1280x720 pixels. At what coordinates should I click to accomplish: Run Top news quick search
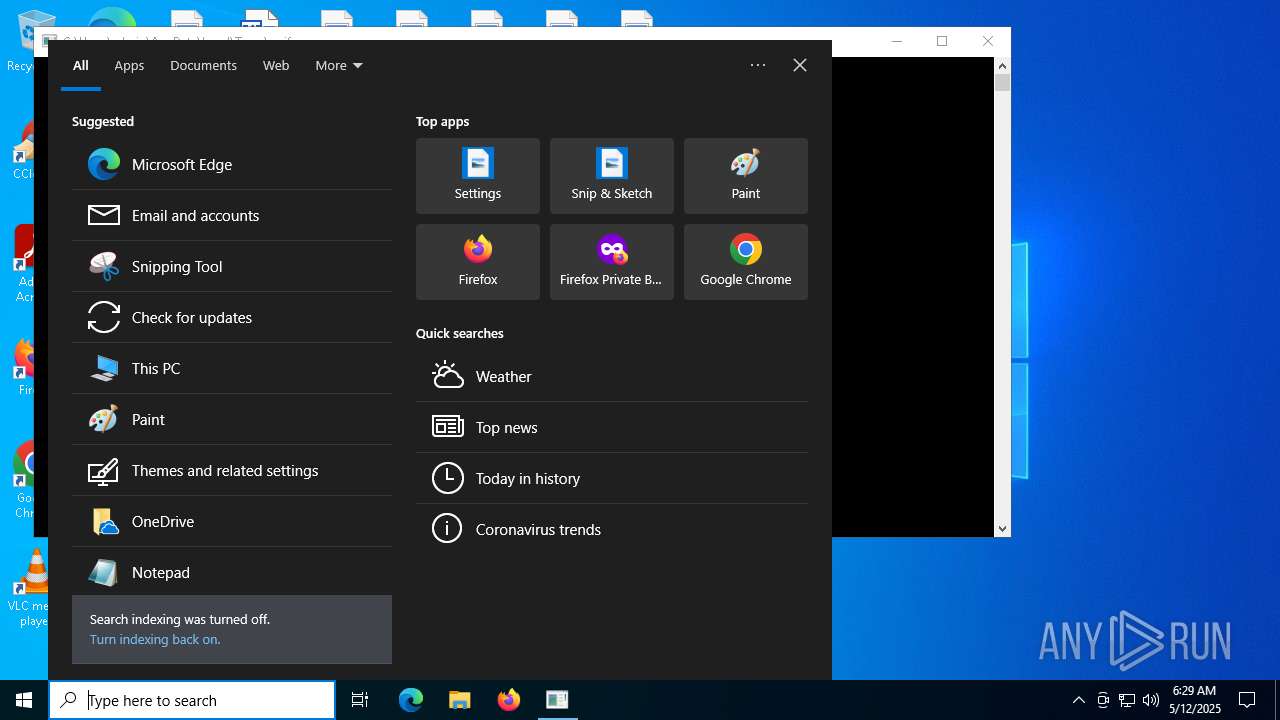pyautogui.click(x=612, y=427)
